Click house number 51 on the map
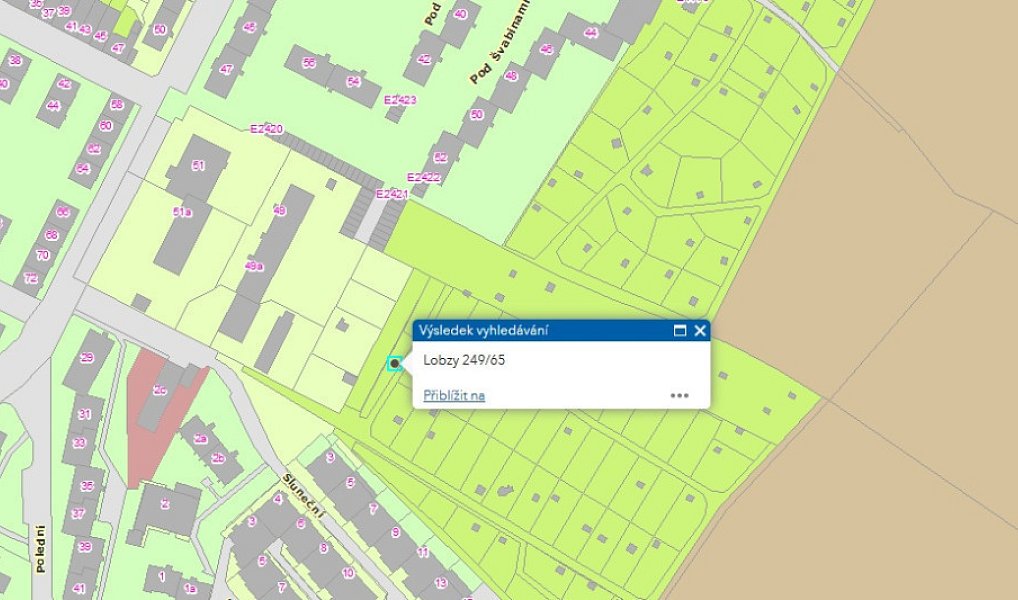The width and height of the screenshot is (1018, 600). pos(198,166)
